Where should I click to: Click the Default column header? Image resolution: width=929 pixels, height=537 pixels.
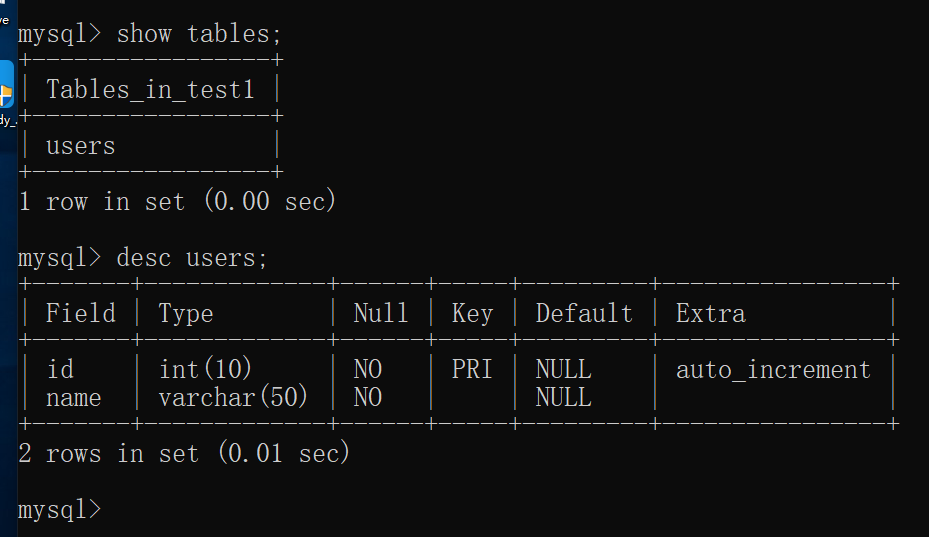(584, 313)
